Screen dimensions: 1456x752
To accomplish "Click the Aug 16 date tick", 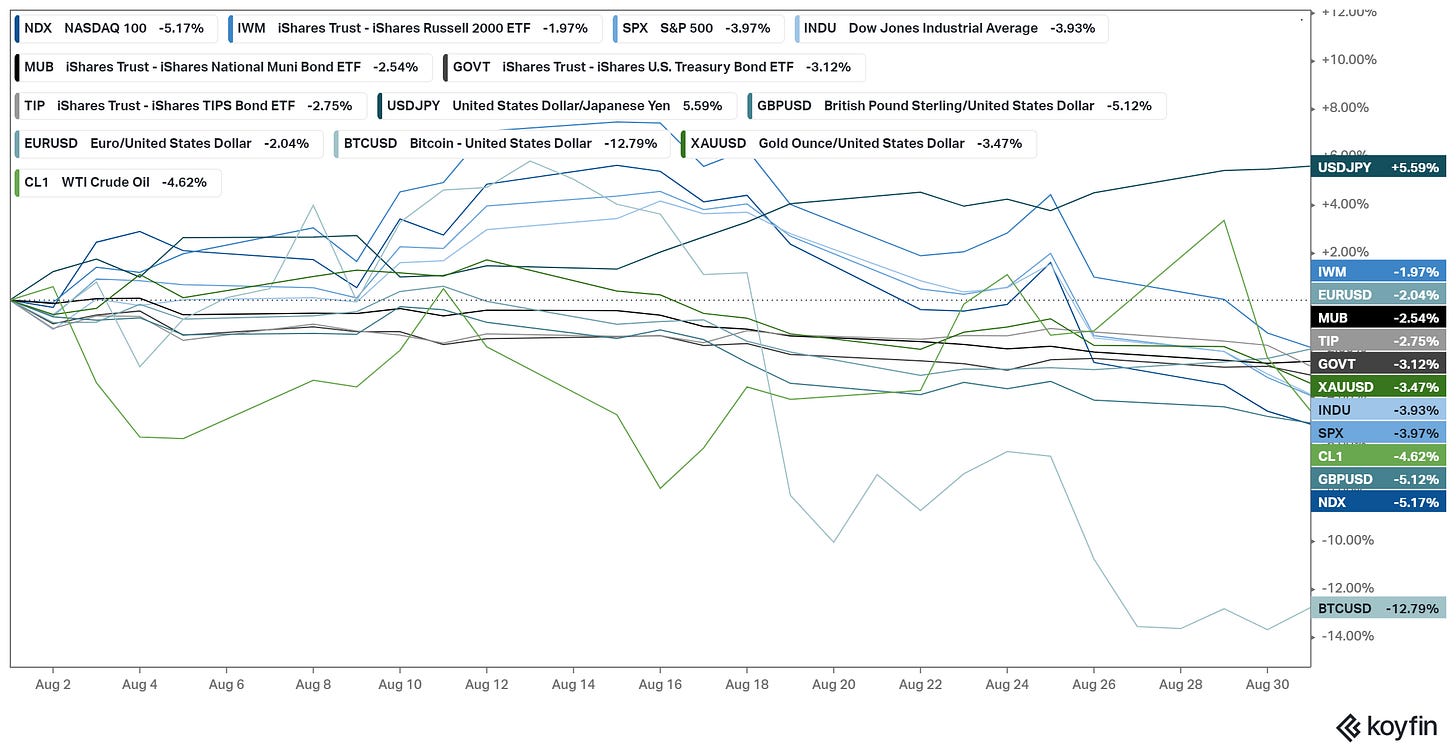I will pyautogui.click(x=659, y=684).
